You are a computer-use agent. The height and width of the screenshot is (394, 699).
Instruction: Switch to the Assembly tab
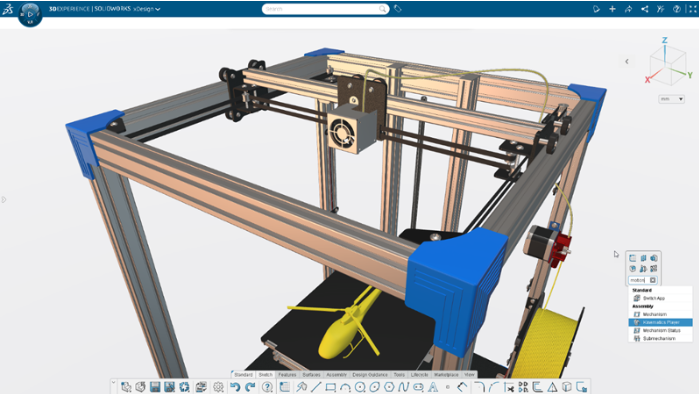pyautogui.click(x=336, y=375)
